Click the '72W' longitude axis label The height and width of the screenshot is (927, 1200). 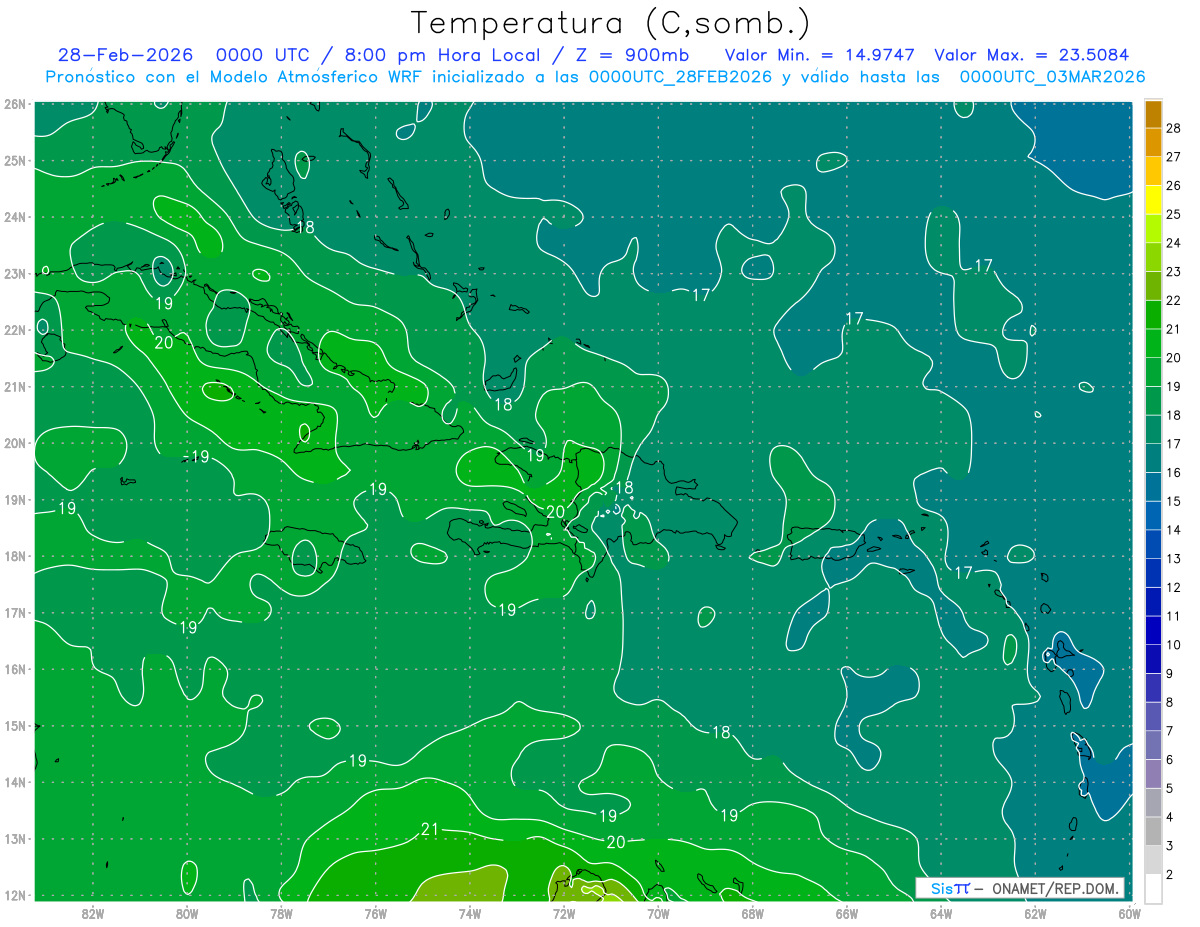coord(564,913)
